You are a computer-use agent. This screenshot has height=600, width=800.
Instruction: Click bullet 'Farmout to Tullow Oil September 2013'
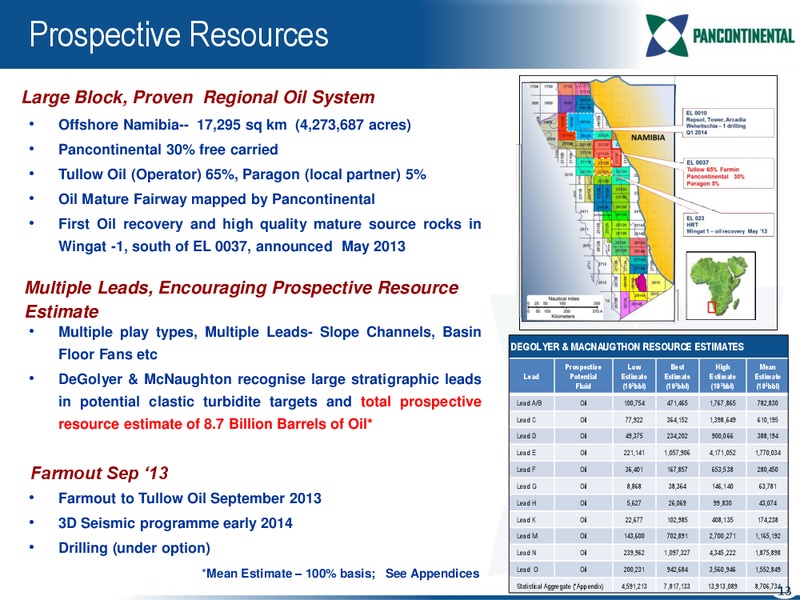tap(190, 498)
